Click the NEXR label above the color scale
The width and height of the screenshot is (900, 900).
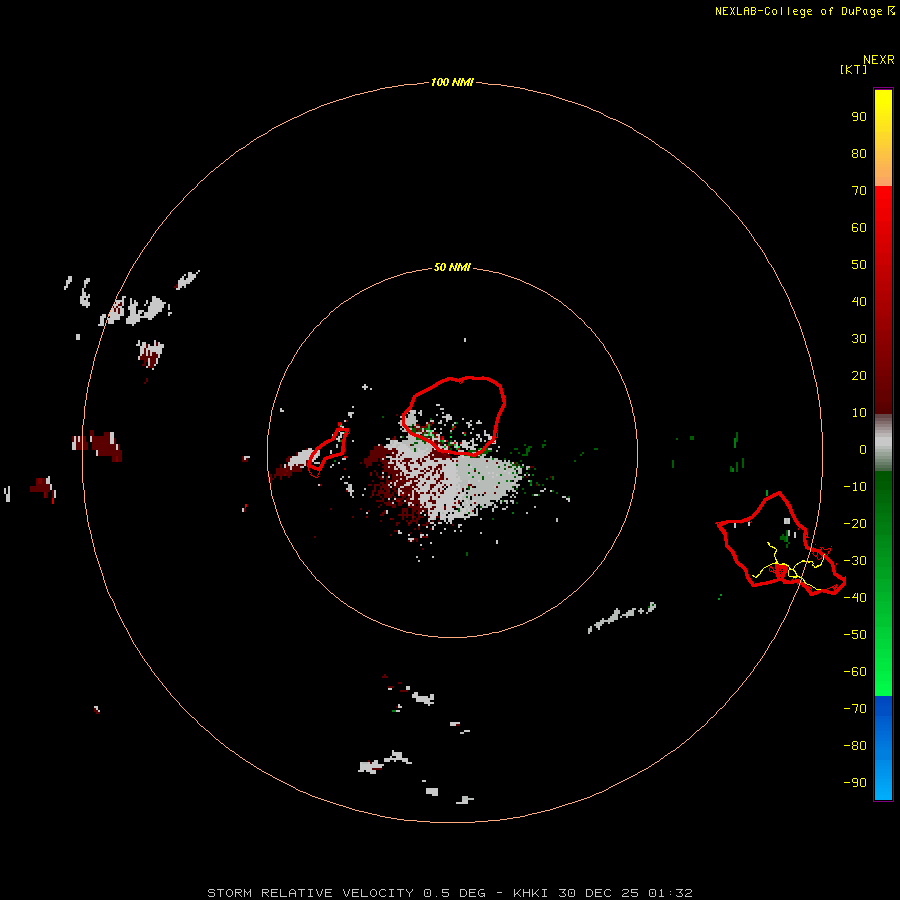click(879, 60)
